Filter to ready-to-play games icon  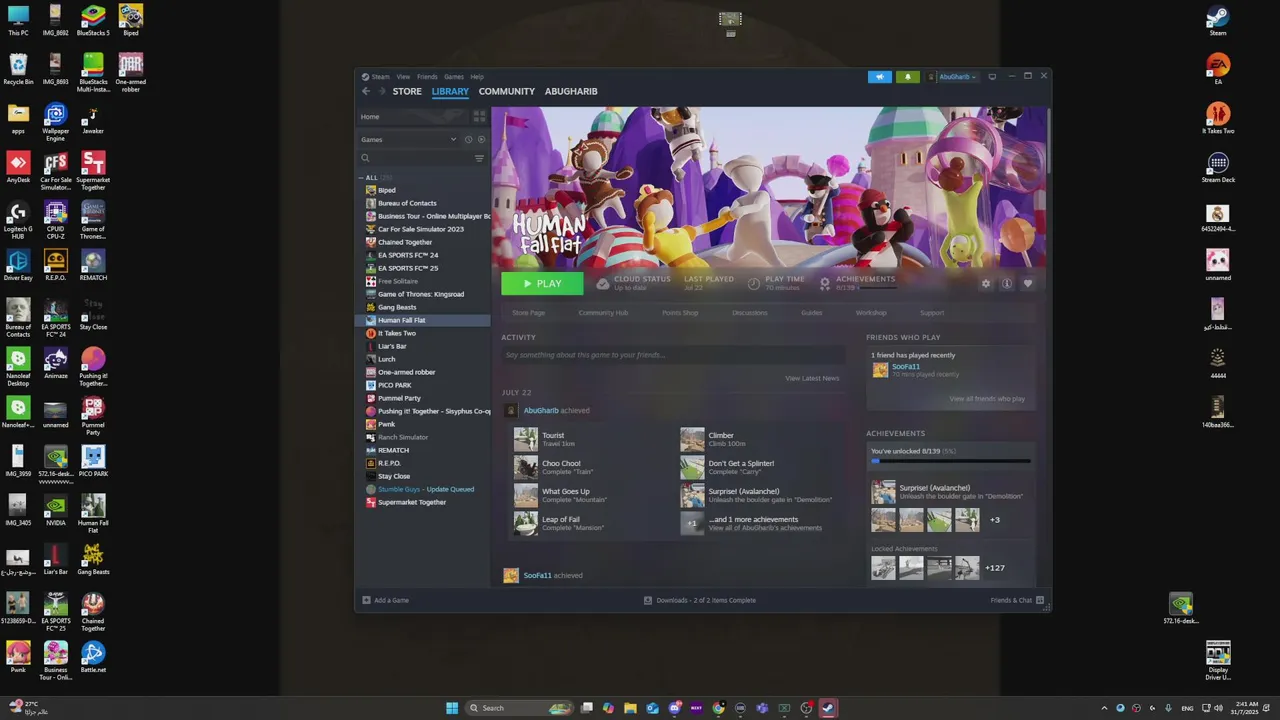[x=481, y=140]
